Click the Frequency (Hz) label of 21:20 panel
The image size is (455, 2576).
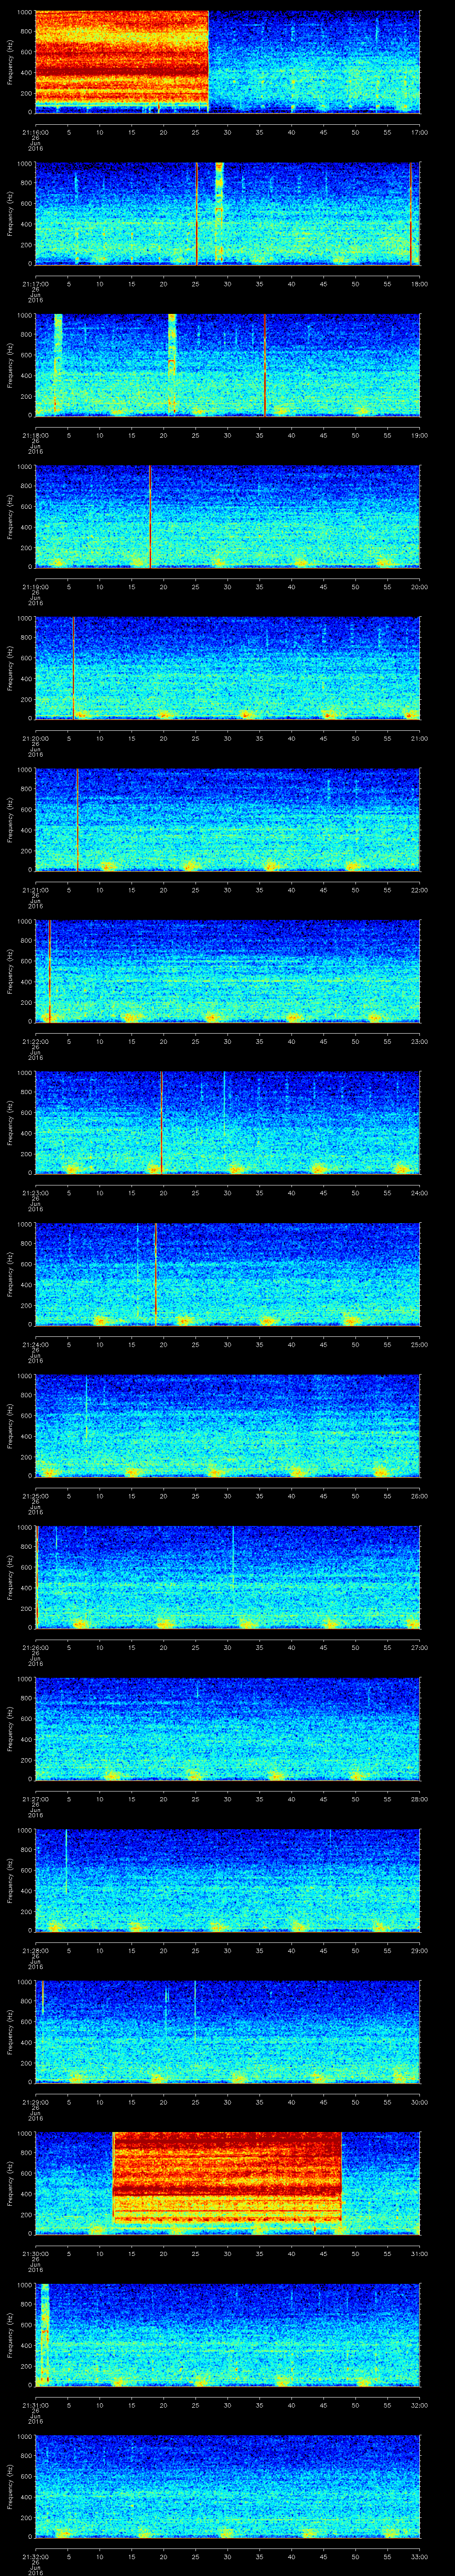11,667
